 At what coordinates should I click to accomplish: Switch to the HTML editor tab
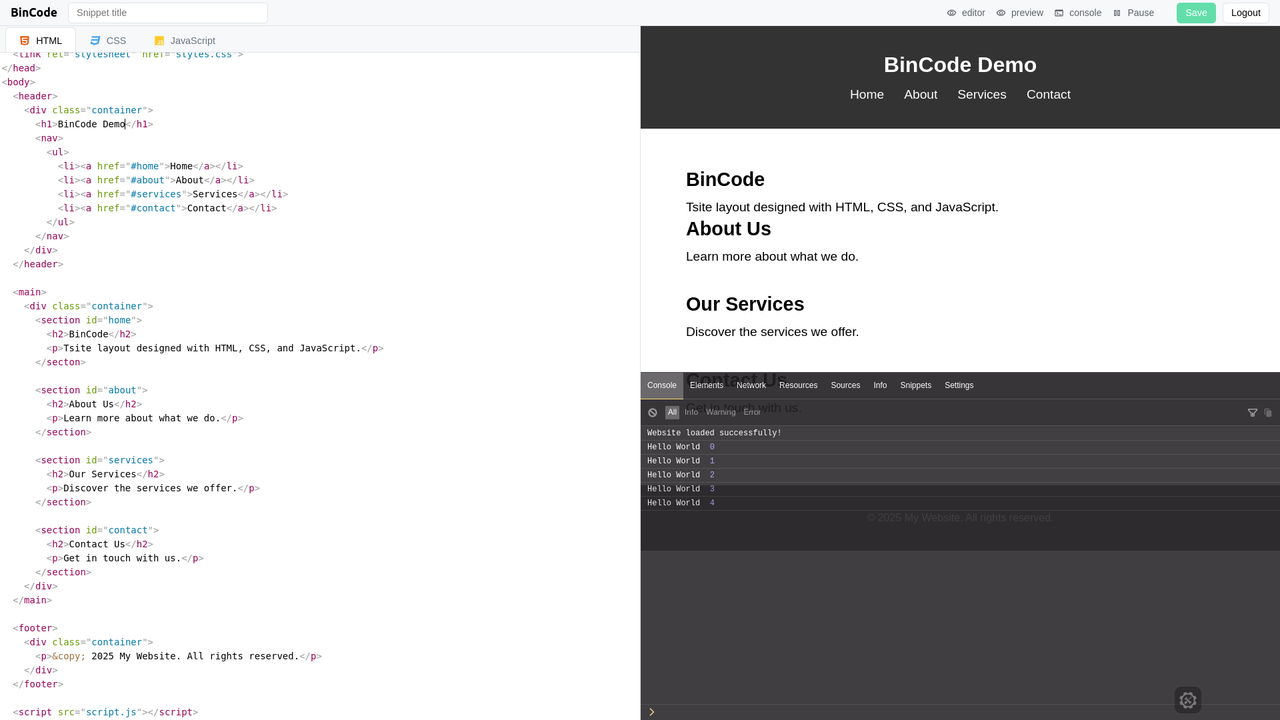pyautogui.click(x=41, y=40)
